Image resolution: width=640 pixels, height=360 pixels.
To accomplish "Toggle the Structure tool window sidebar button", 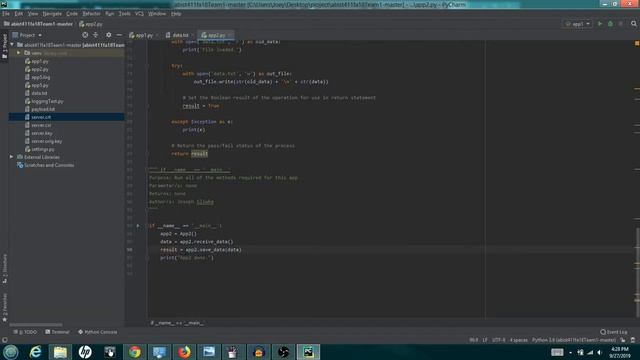I will pos(4,269).
